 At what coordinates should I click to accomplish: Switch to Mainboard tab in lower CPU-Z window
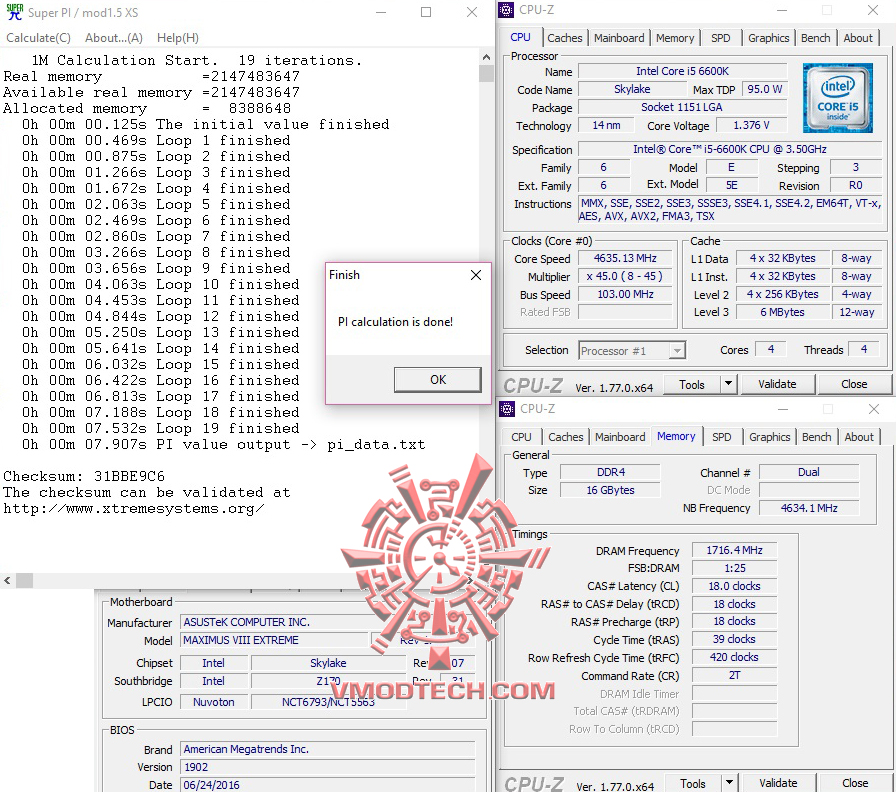(620, 437)
